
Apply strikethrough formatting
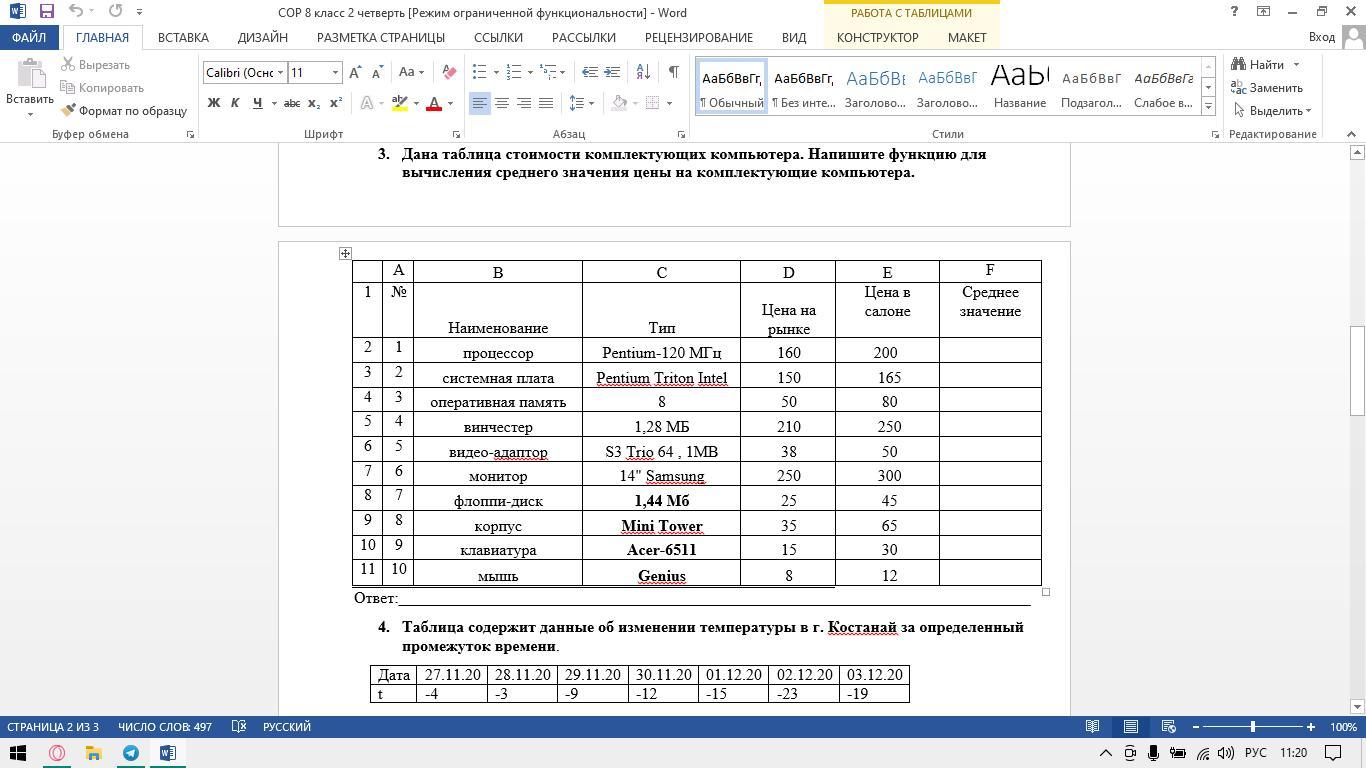coord(291,103)
